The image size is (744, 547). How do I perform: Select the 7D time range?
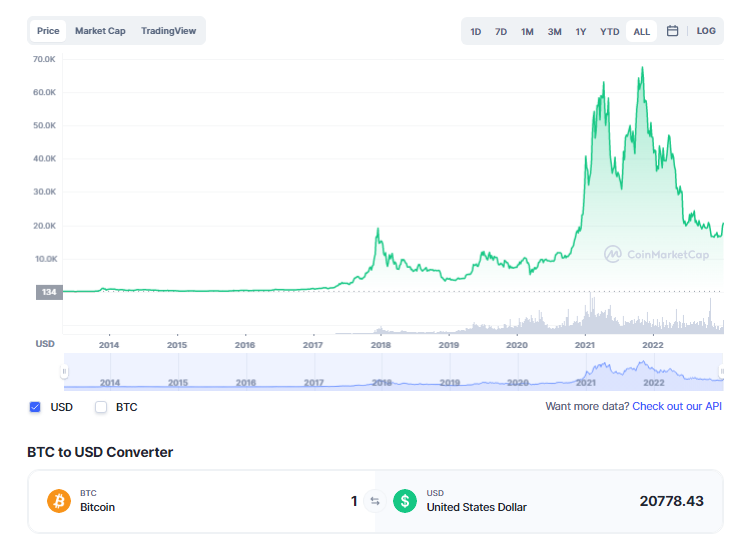coord(501,31)
